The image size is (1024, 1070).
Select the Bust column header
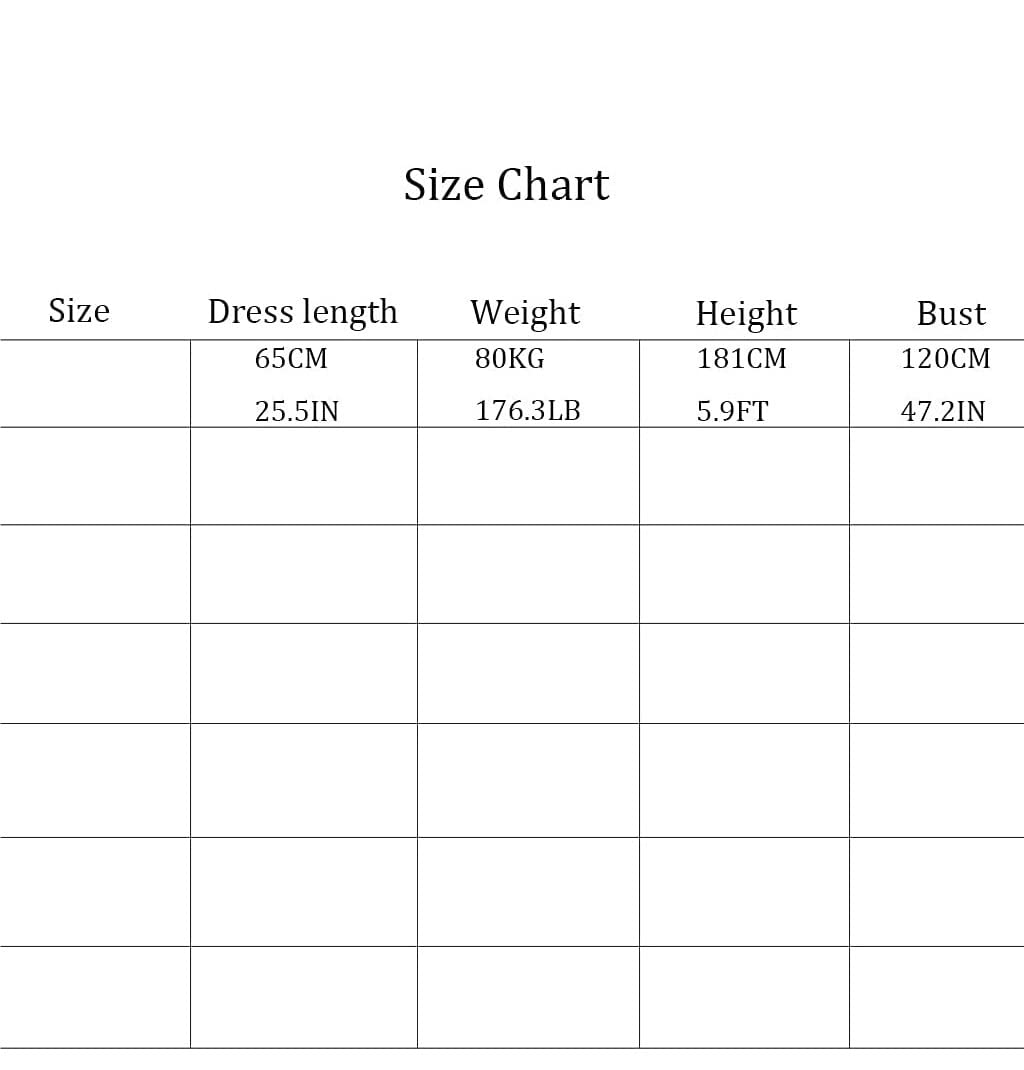[951, 314]
